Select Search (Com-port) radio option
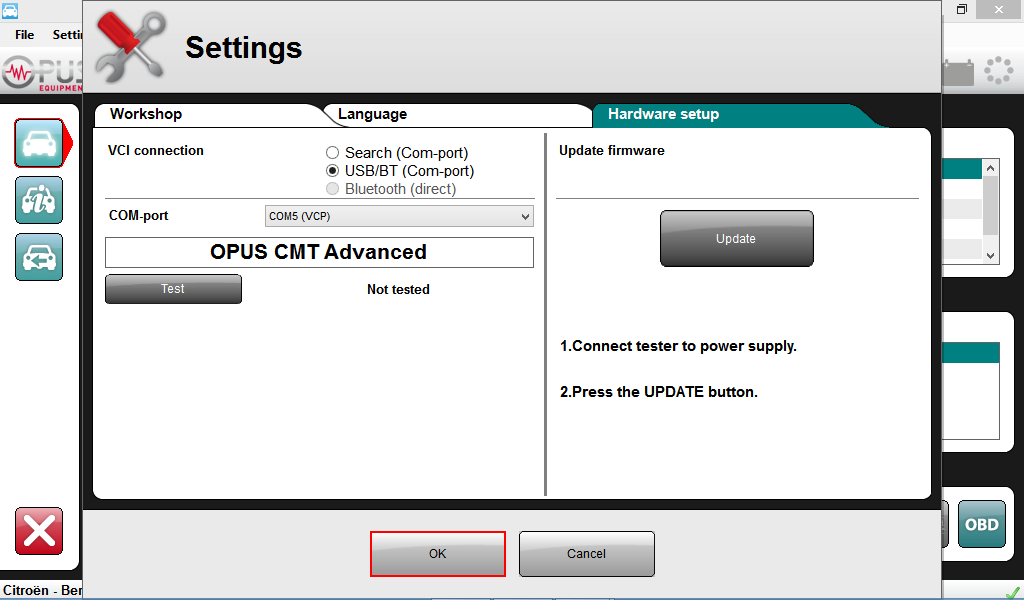This screenshot has width=1024, height=600. click(332, 153)
